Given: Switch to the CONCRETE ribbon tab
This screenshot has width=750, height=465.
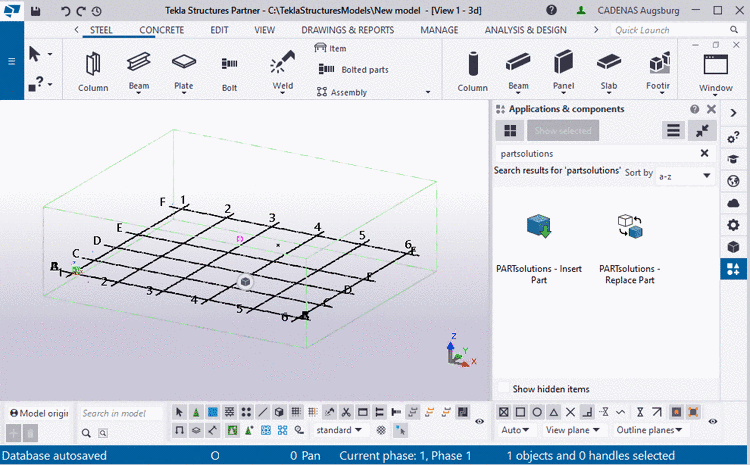Looking at the screenshot, I should 161,30.
